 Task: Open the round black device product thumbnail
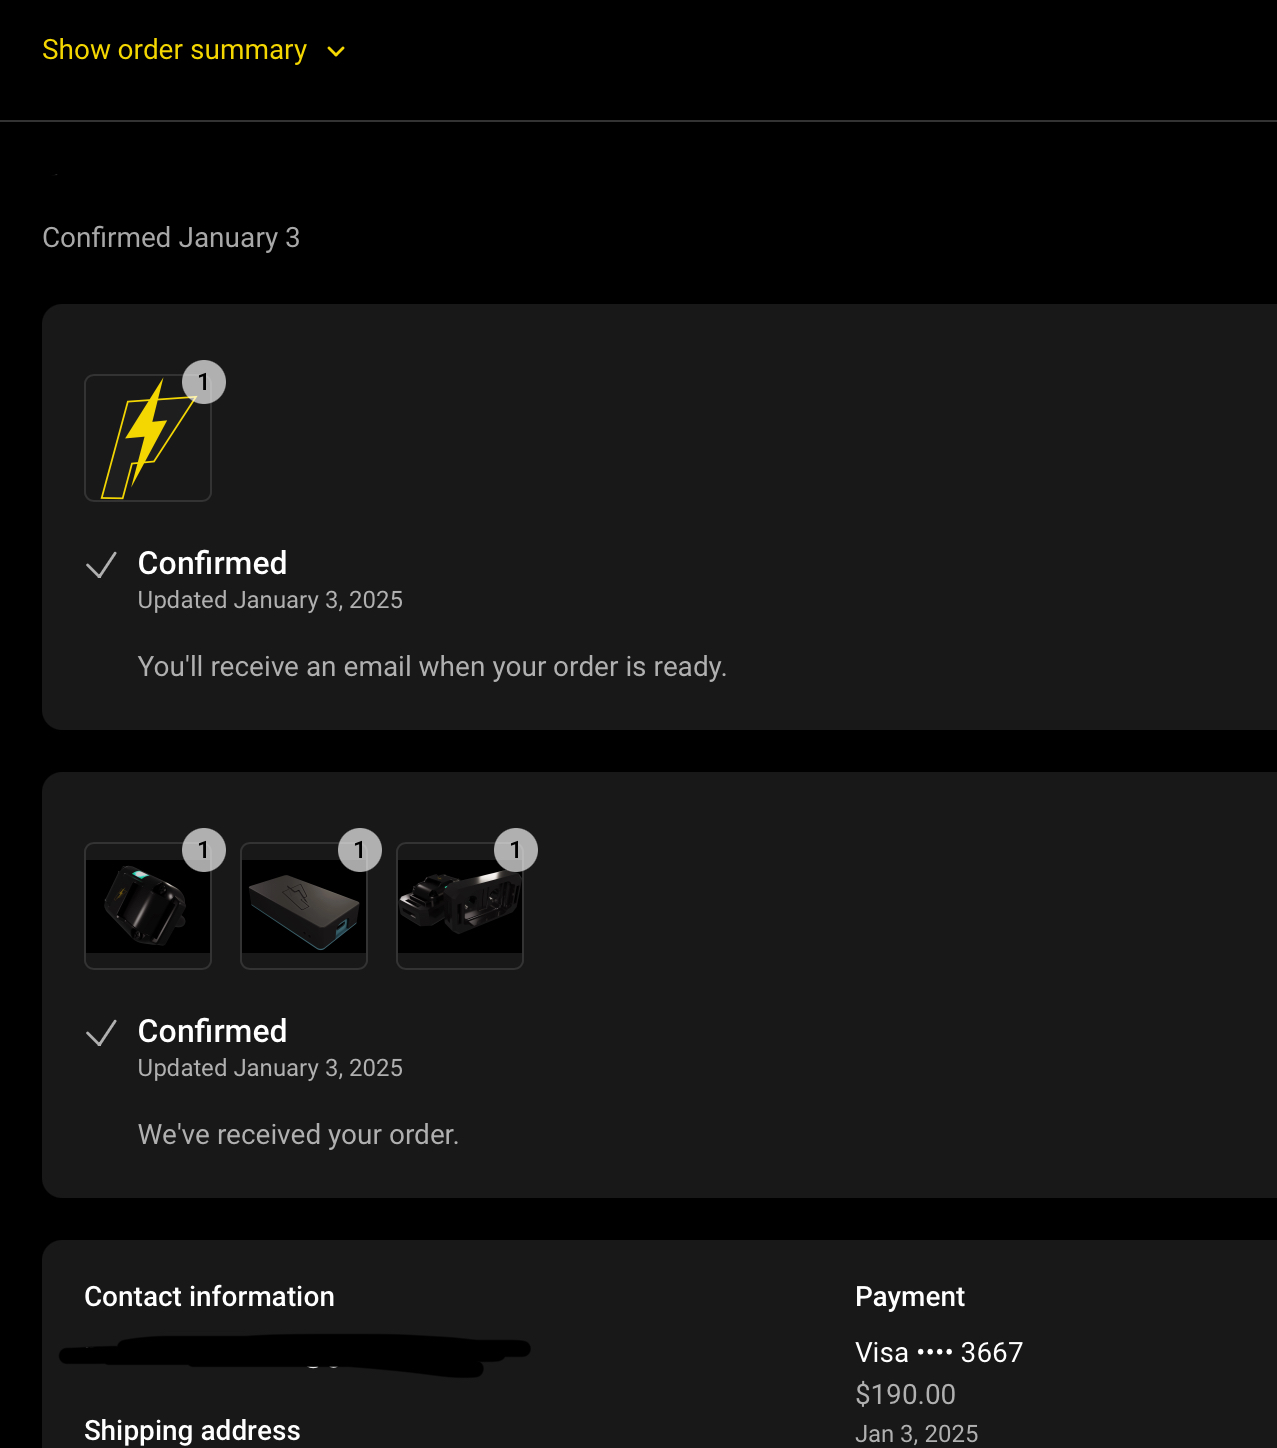pyautogui.click(x=147, y=906)
